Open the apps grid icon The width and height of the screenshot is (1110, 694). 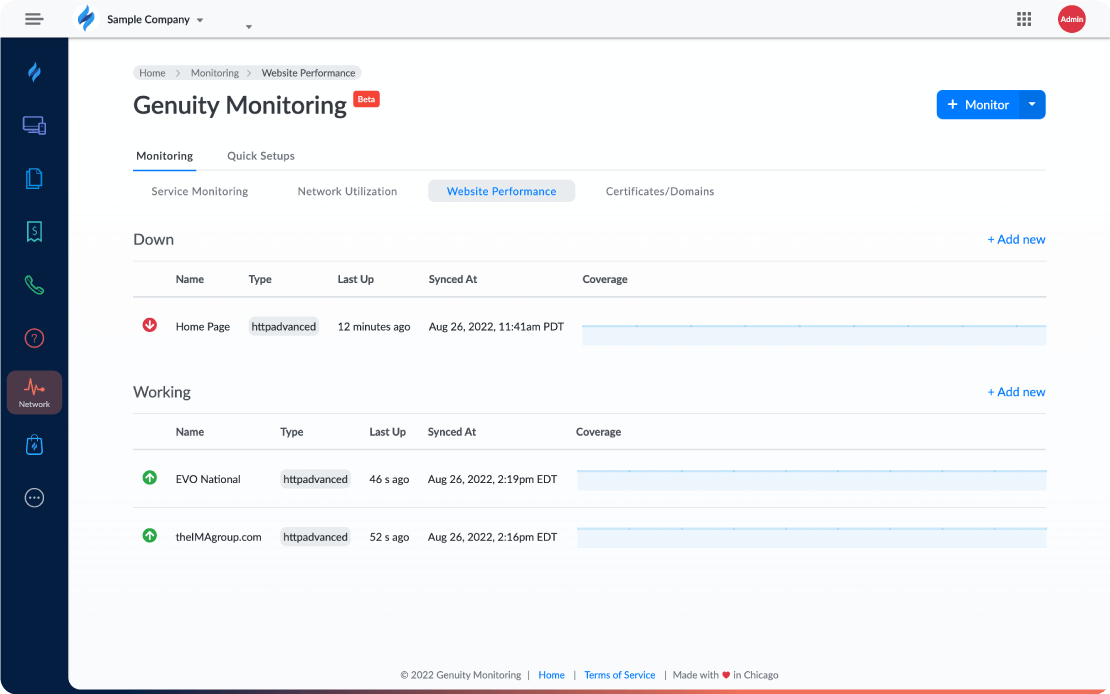1024,19
